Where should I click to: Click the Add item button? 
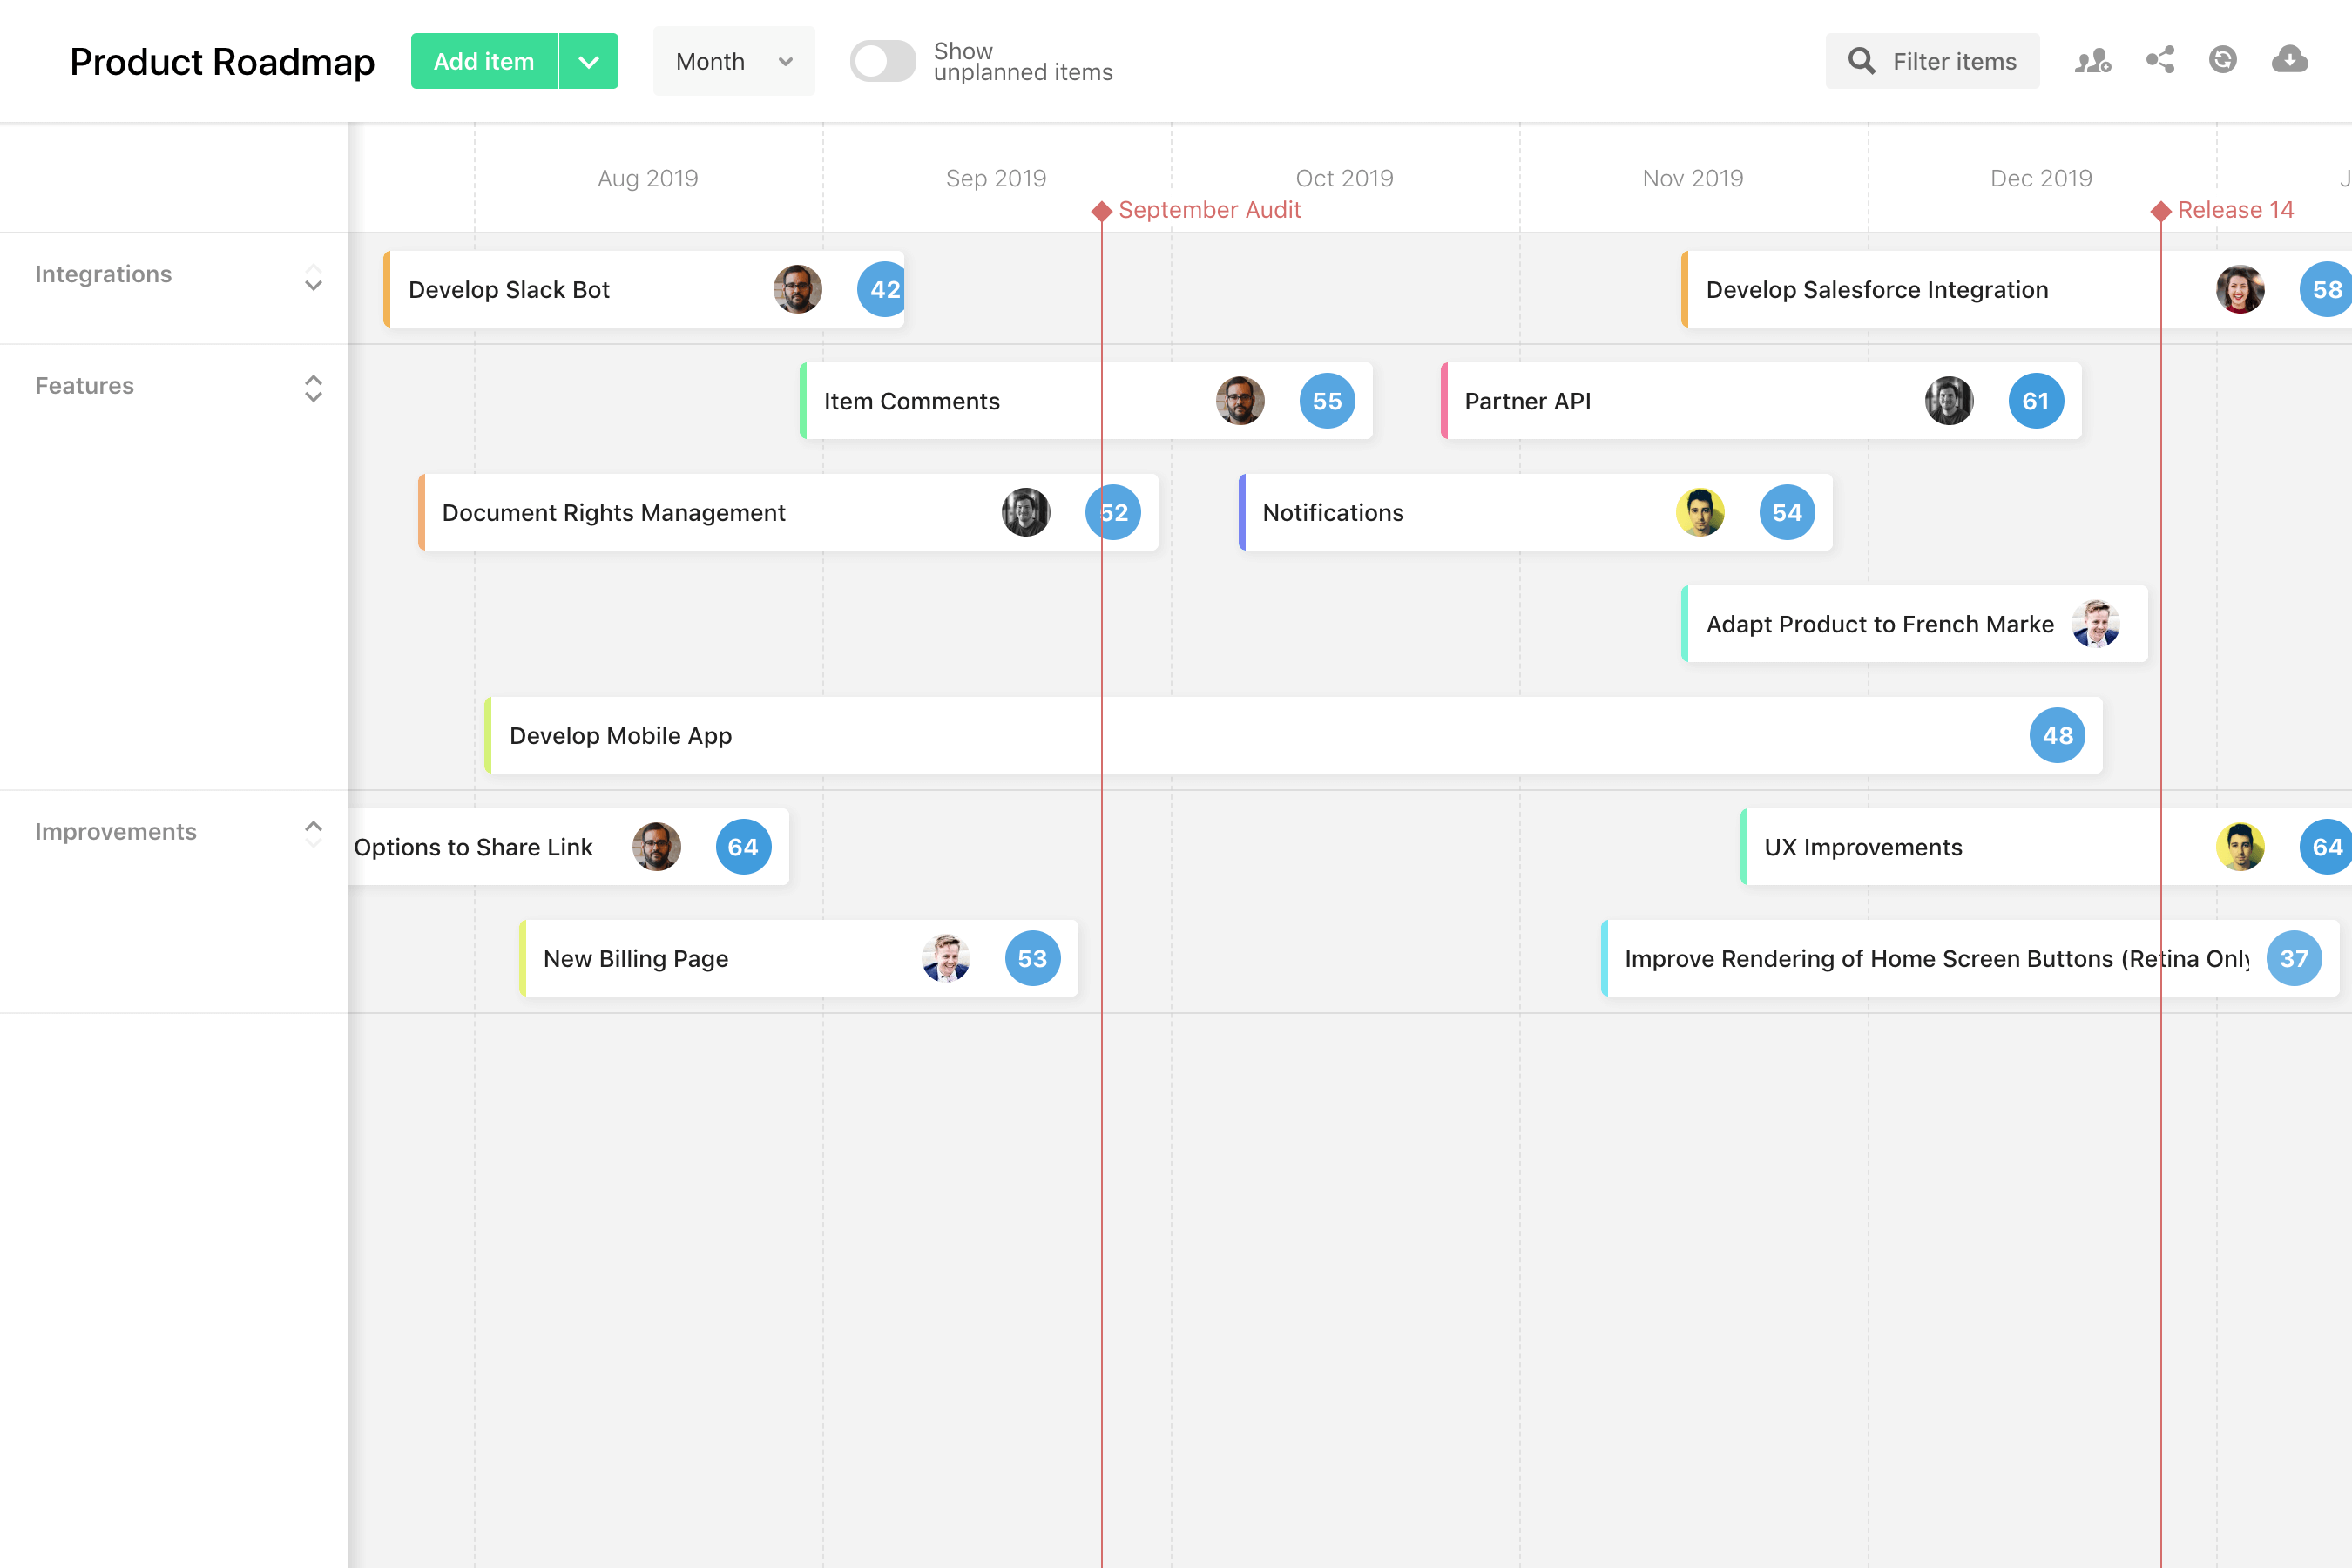[x=483, y=61]
